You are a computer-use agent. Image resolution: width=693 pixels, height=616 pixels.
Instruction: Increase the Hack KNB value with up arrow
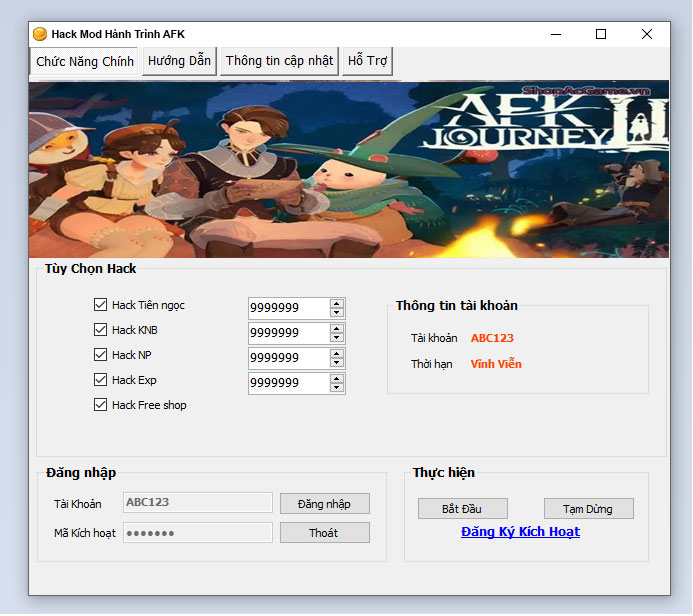click(337, 329)
